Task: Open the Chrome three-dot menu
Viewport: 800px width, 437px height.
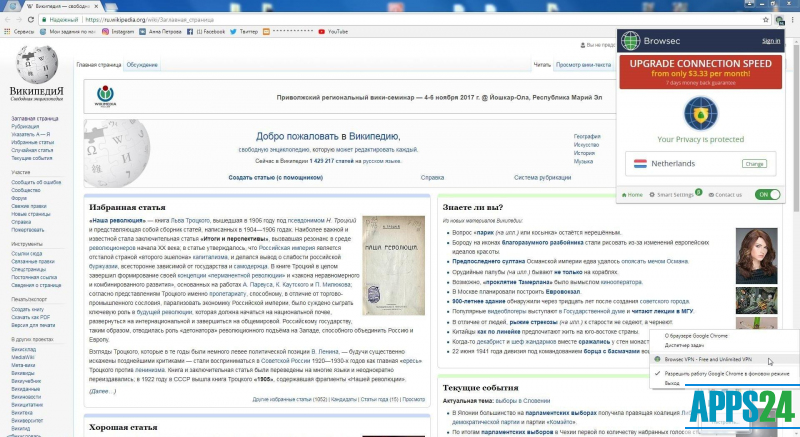Action: tap(792, 18)
